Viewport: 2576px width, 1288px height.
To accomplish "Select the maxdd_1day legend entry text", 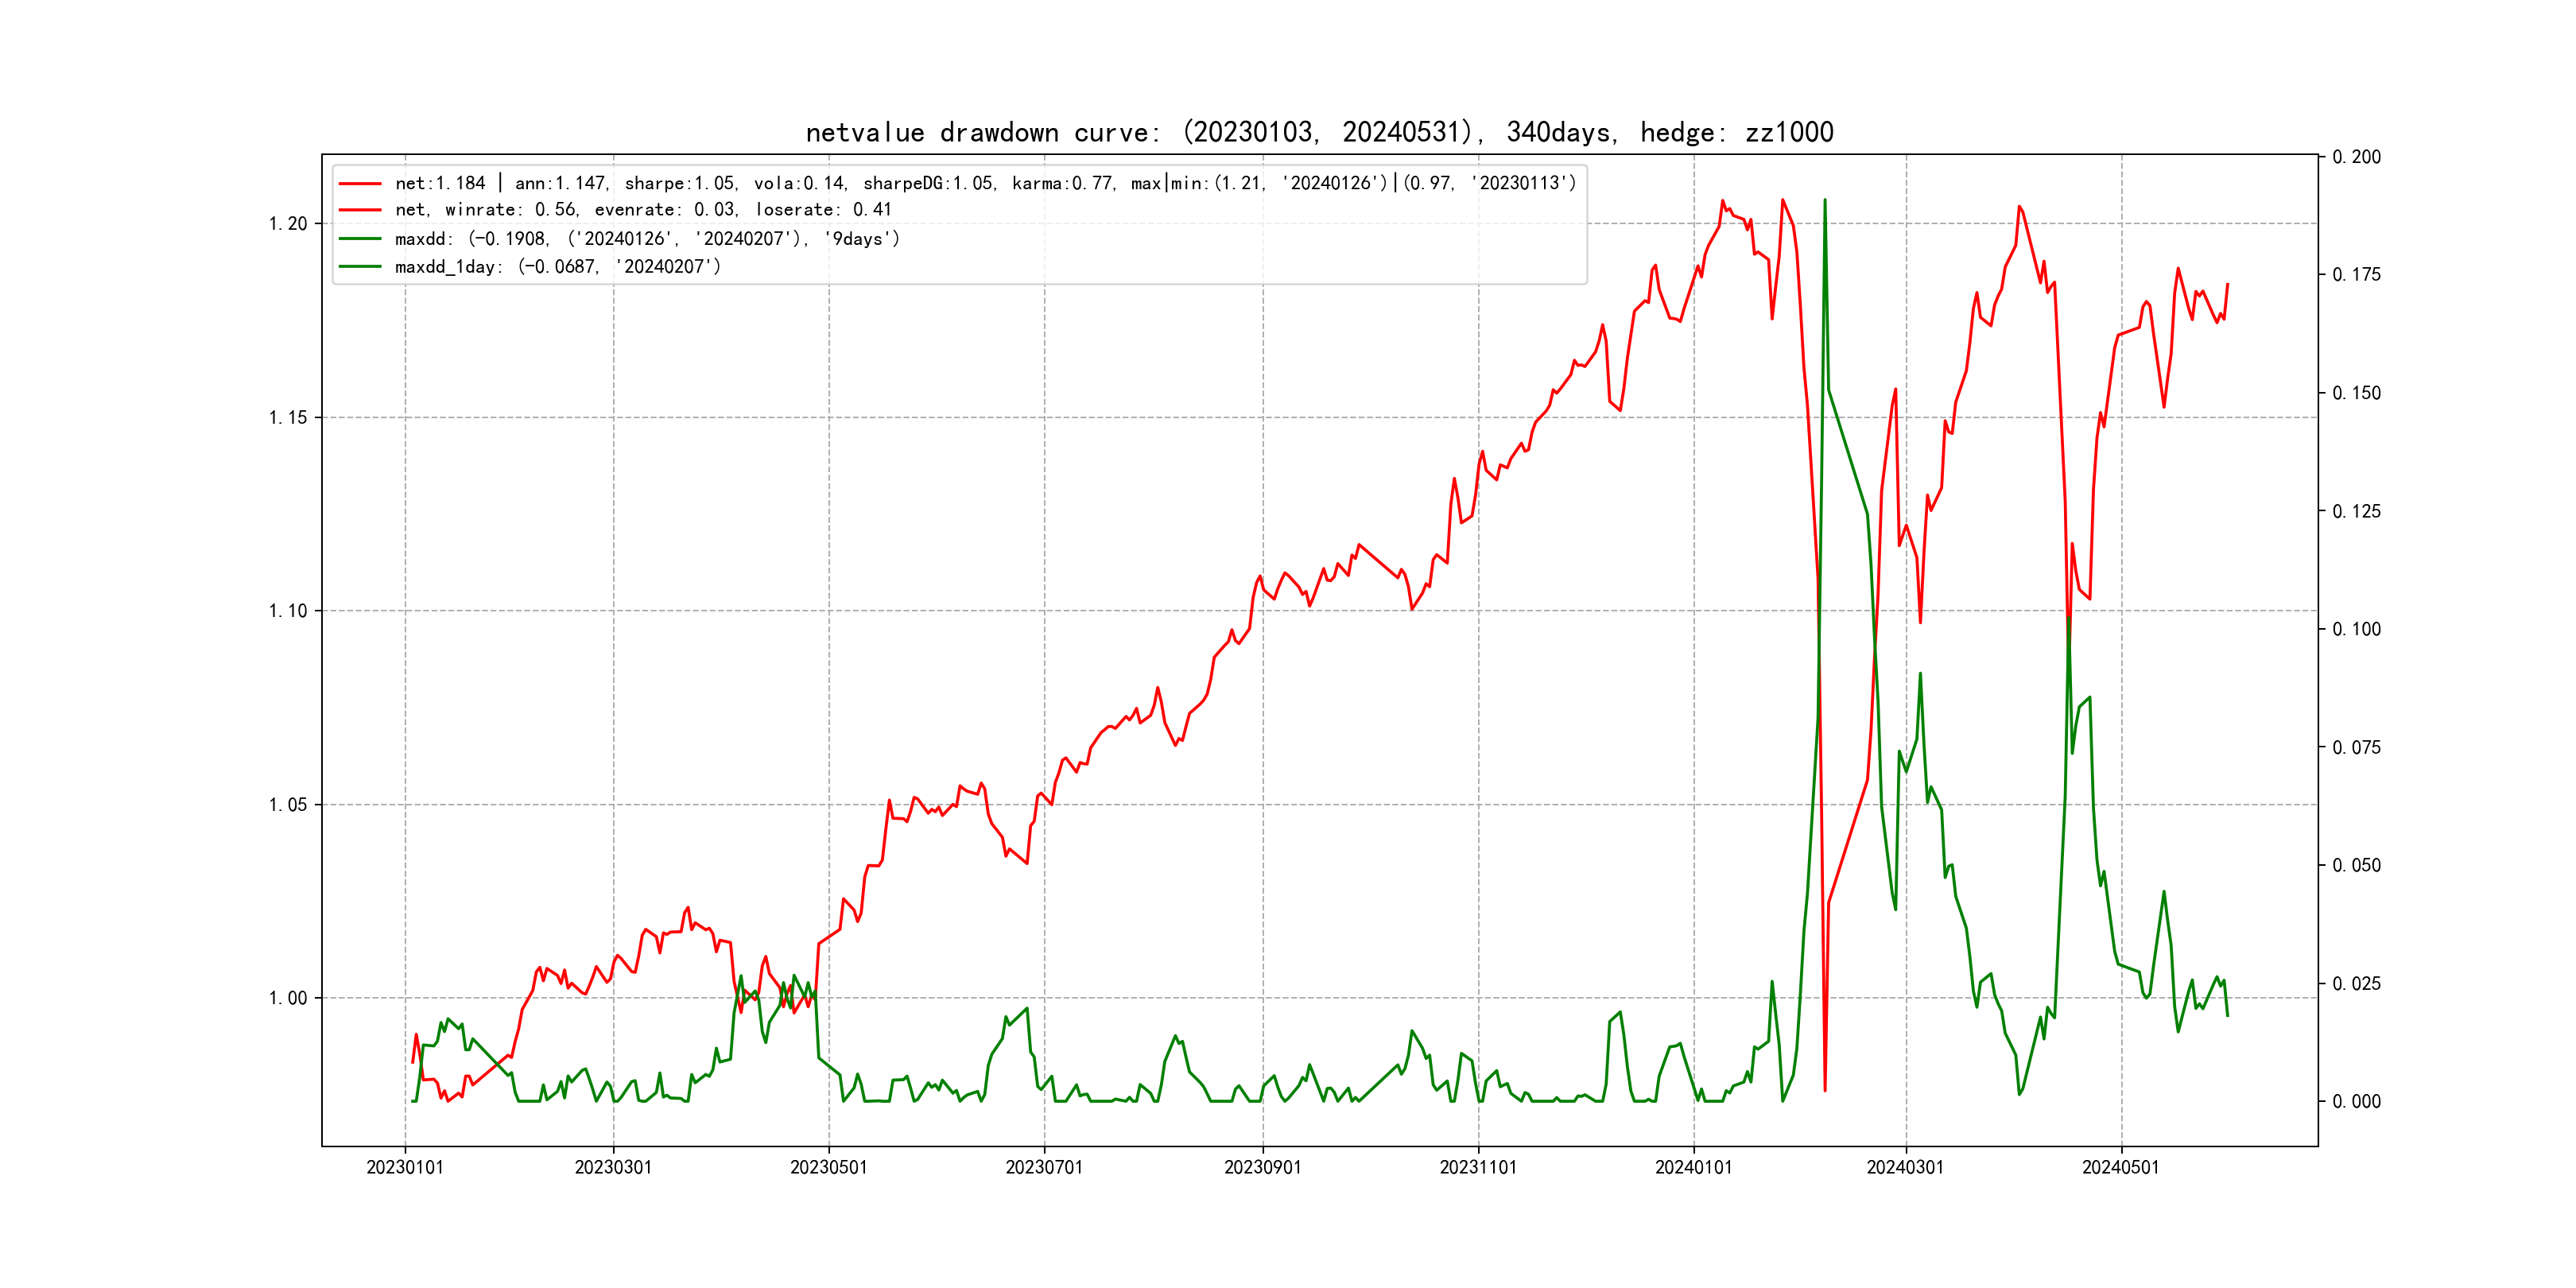I will tap(558, 267).
